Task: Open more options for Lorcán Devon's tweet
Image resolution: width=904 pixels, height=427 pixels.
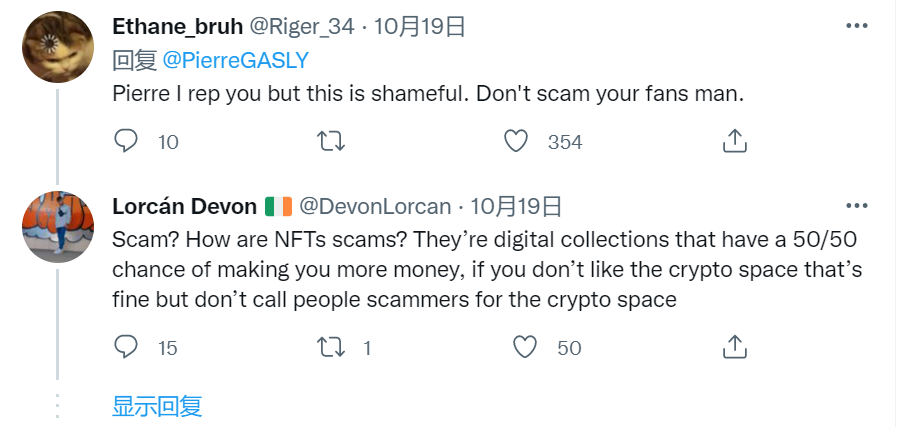Action: tap(856, 206)
